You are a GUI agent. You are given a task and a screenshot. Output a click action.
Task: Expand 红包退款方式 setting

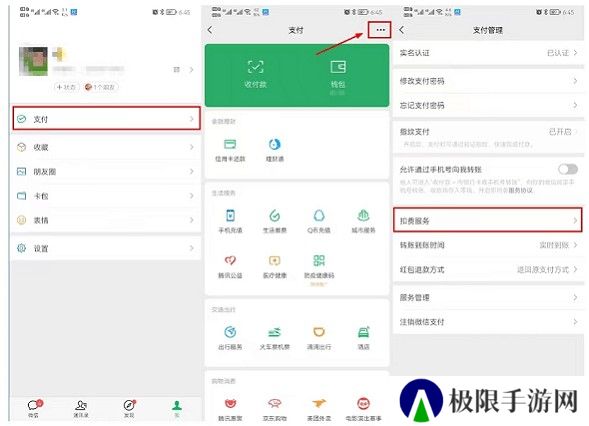pos(488,269)
